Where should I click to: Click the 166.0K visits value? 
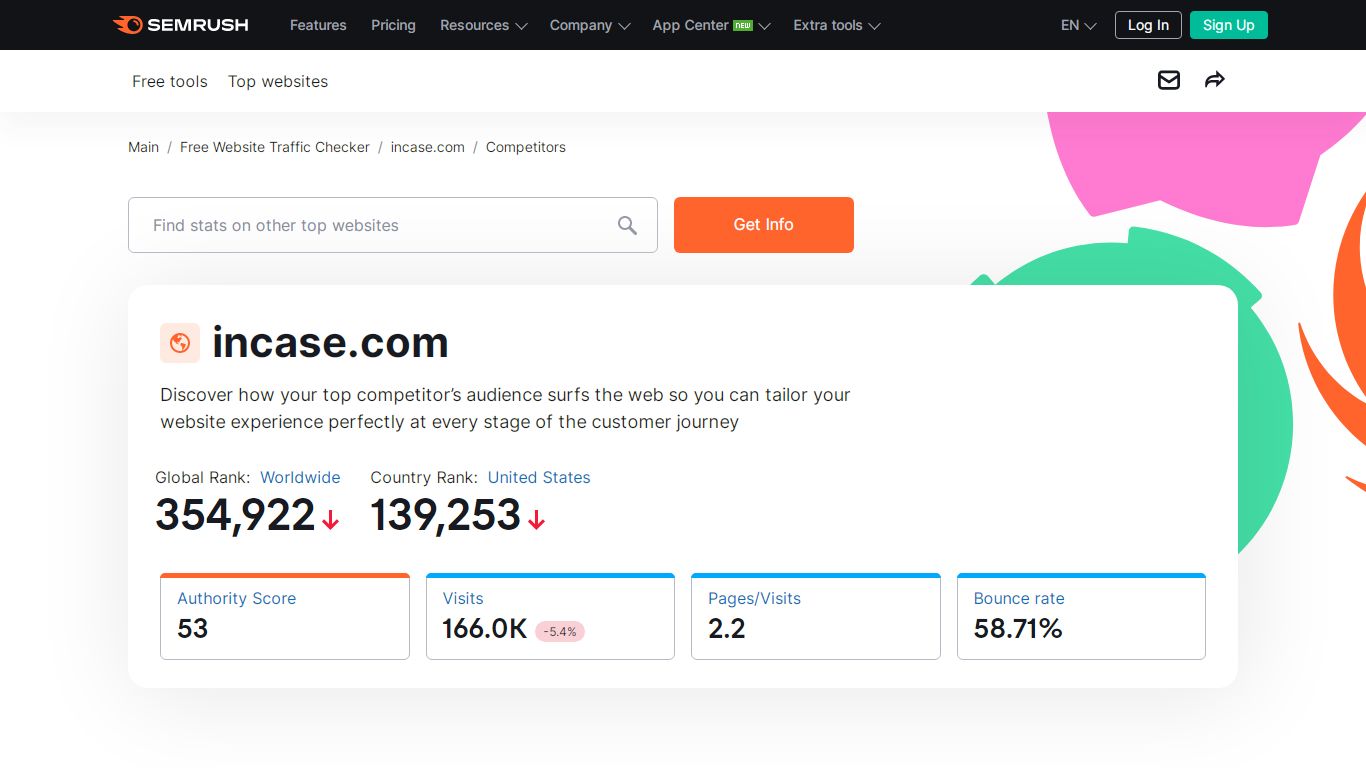[485, 628]
